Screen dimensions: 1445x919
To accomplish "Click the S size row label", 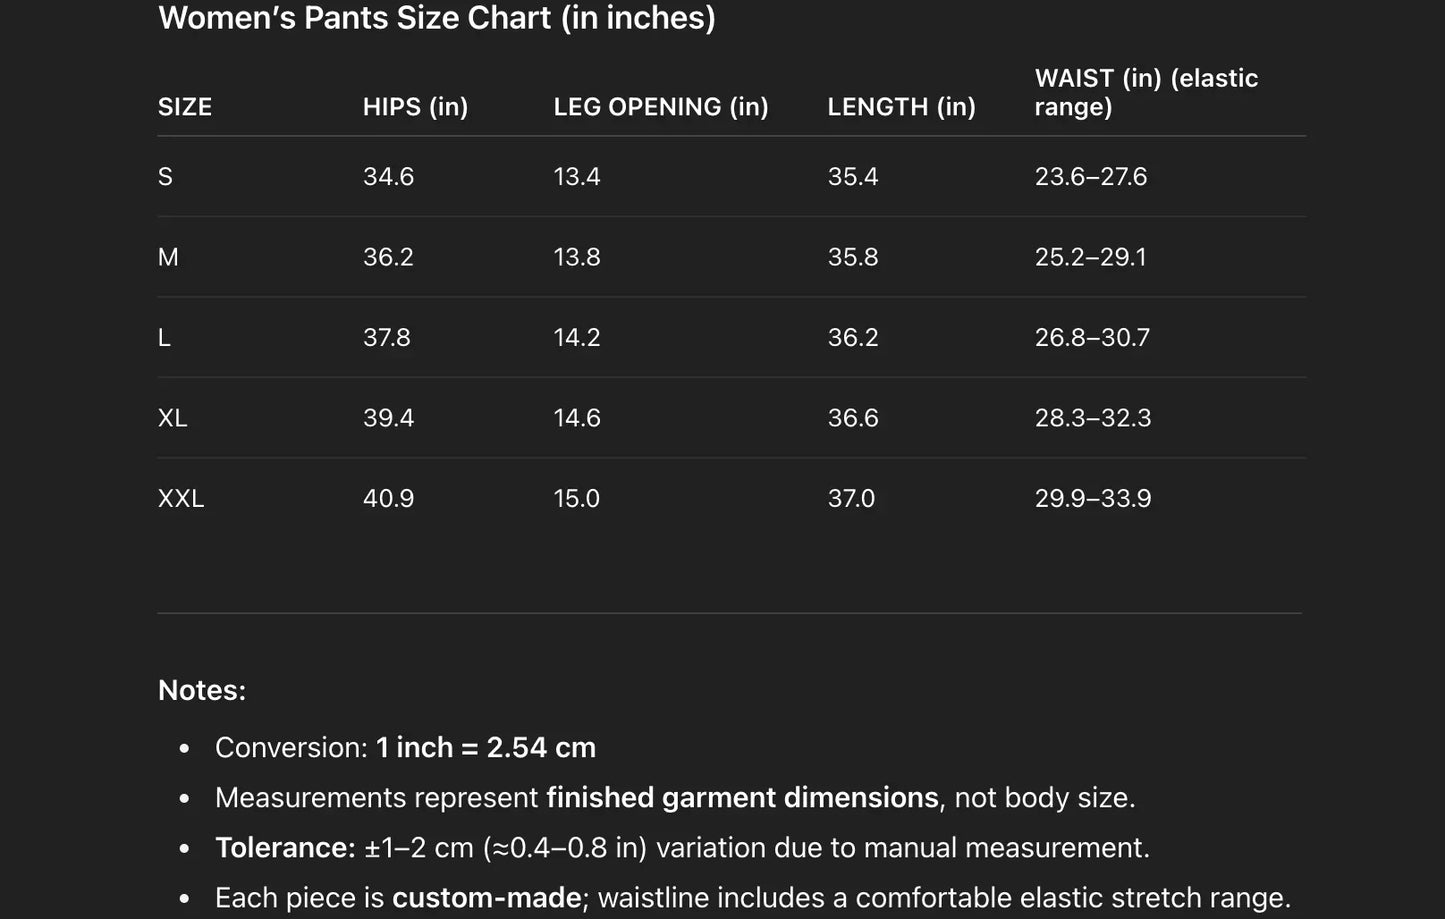I will [166, 177].
